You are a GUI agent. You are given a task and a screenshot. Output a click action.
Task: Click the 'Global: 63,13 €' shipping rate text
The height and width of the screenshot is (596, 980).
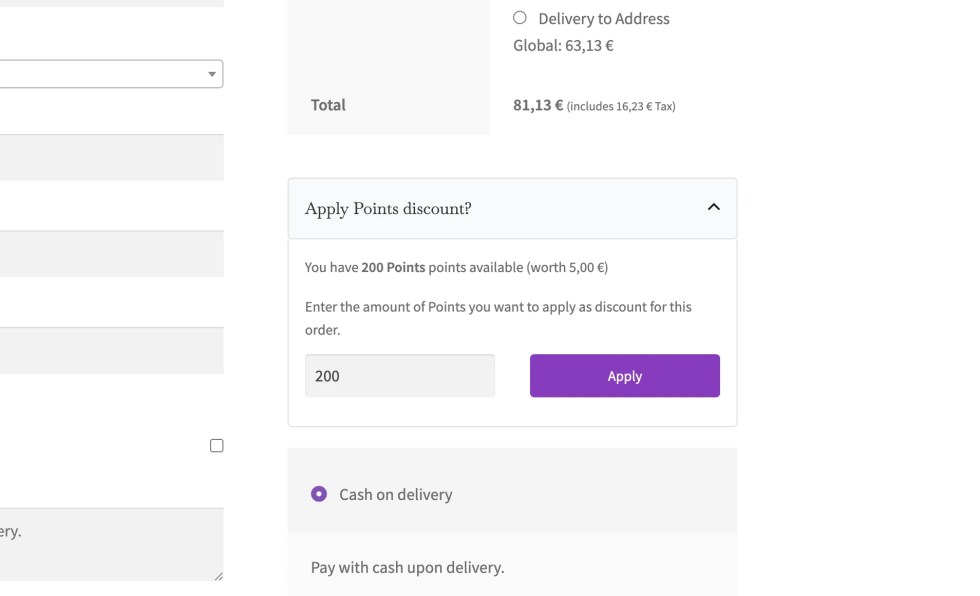(x=563, y=45)
